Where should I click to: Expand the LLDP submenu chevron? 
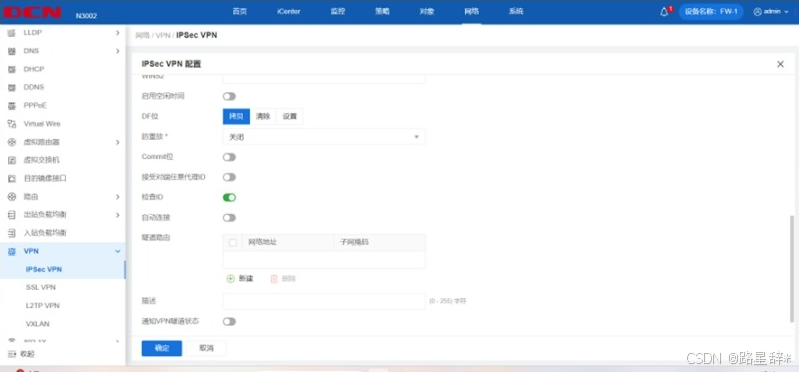tap(118, 33)
